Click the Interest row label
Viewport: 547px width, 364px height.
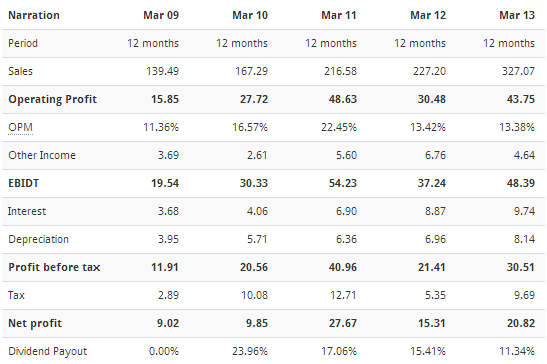pos(27,211)
